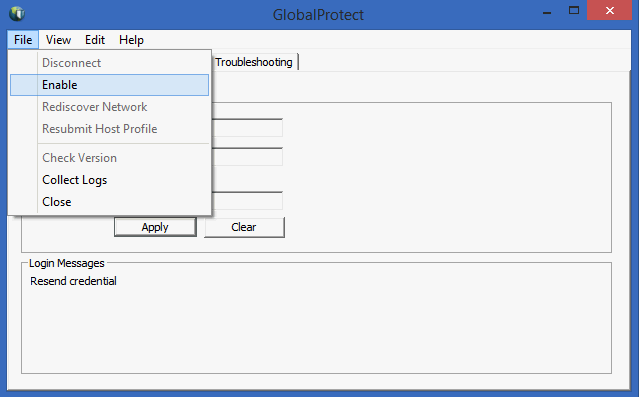Screen dimensions: 639x397
Task: Select Check Version menu entry
Action: point(109,158)
